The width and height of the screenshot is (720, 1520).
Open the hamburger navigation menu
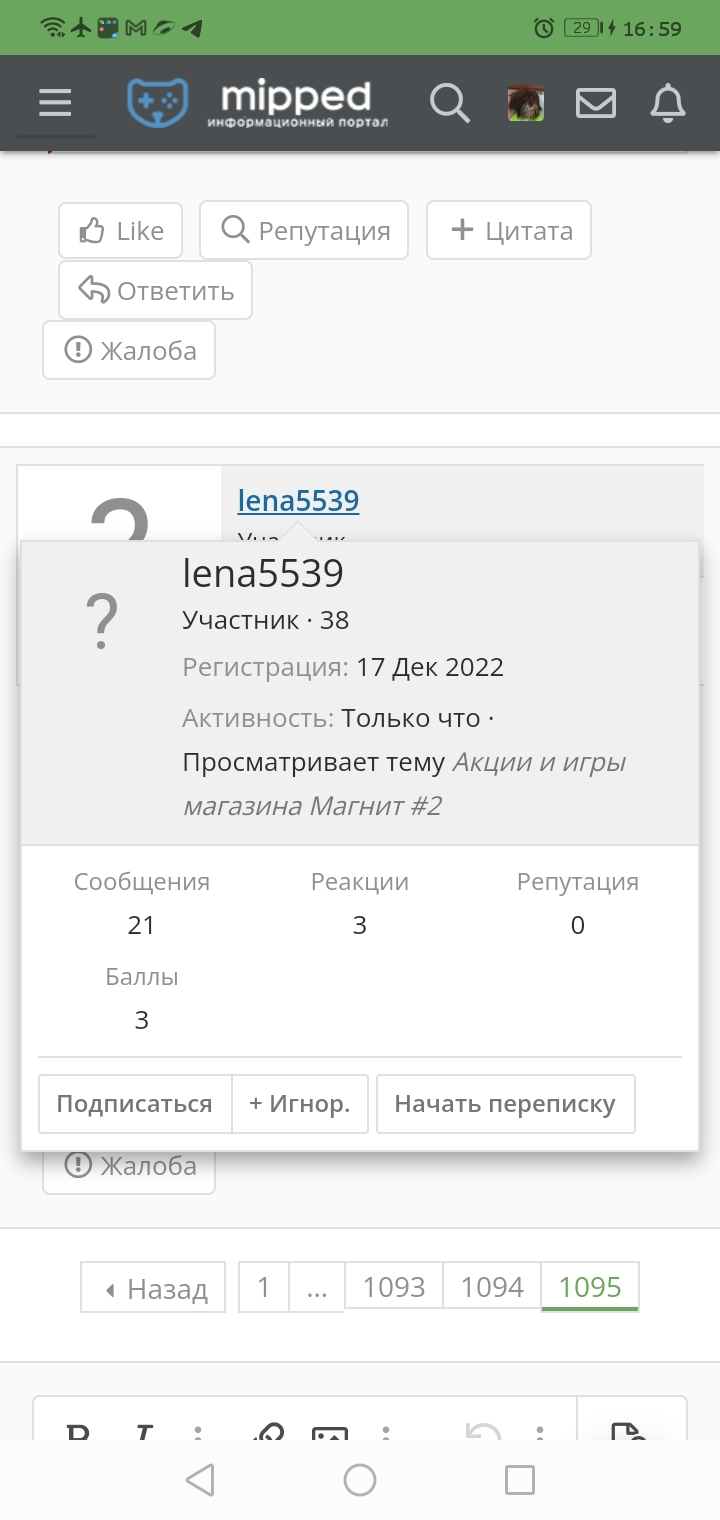coord(55,102)
